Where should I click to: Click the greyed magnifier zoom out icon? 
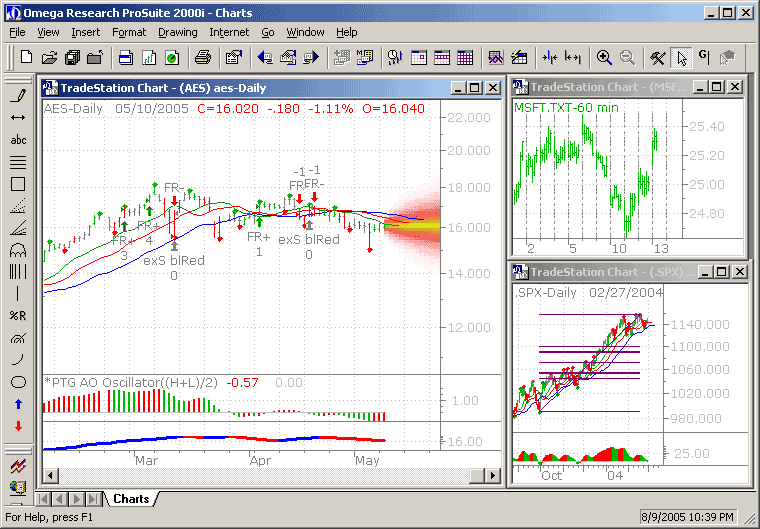pyautogui.click(x=627, y=58)
